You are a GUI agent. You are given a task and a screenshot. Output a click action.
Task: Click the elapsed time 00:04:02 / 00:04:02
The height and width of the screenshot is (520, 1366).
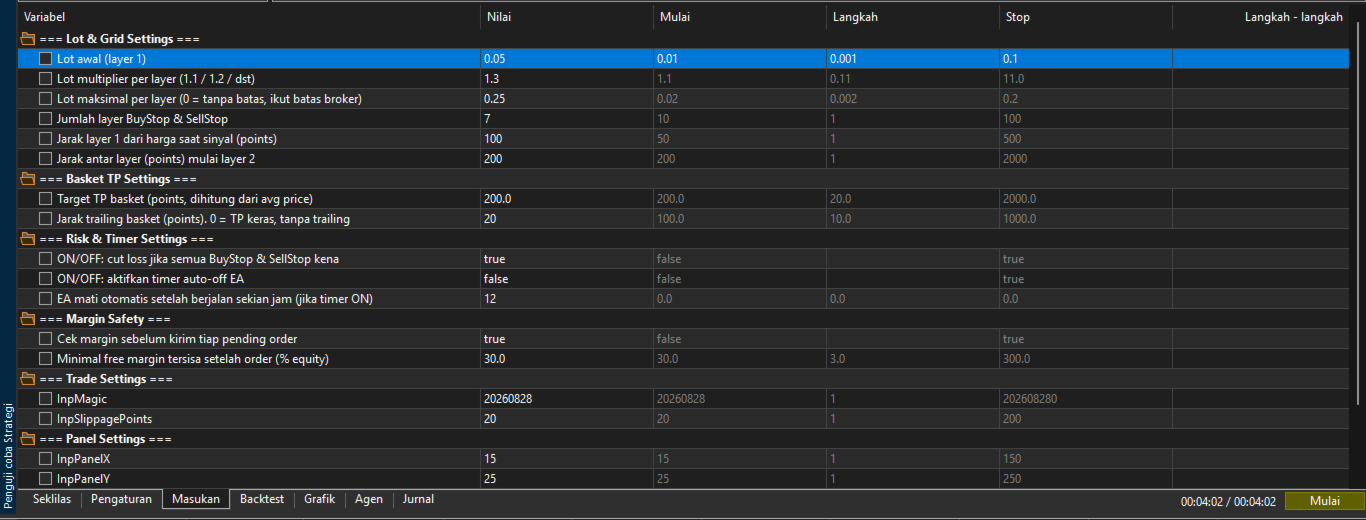pyautogui.click(x=1227, y=501)
